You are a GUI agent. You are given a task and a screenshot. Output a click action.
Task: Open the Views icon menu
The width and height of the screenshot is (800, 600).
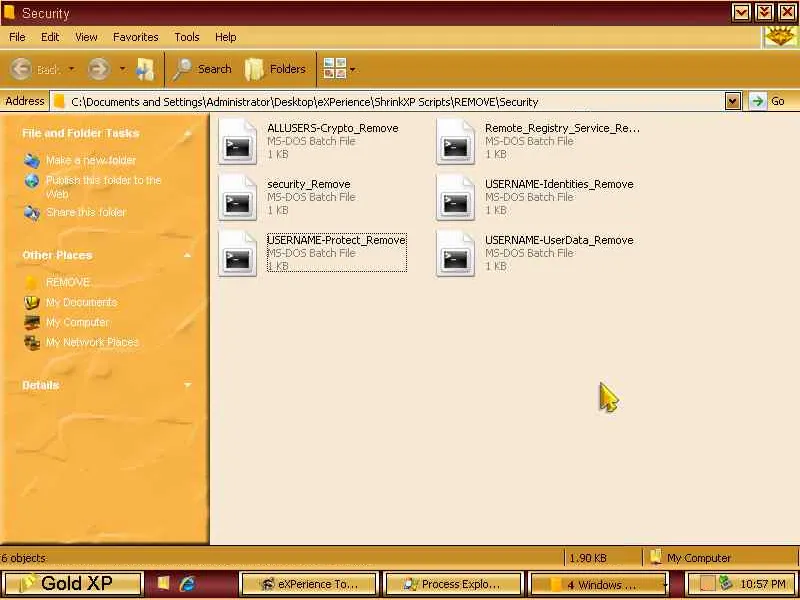335,68
